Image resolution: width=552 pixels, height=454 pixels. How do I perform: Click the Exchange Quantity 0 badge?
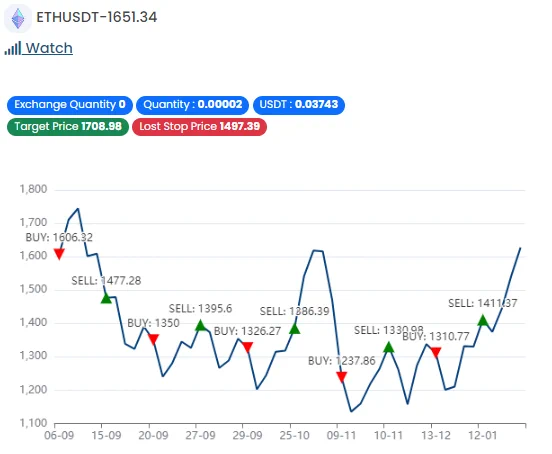point(70,105)
